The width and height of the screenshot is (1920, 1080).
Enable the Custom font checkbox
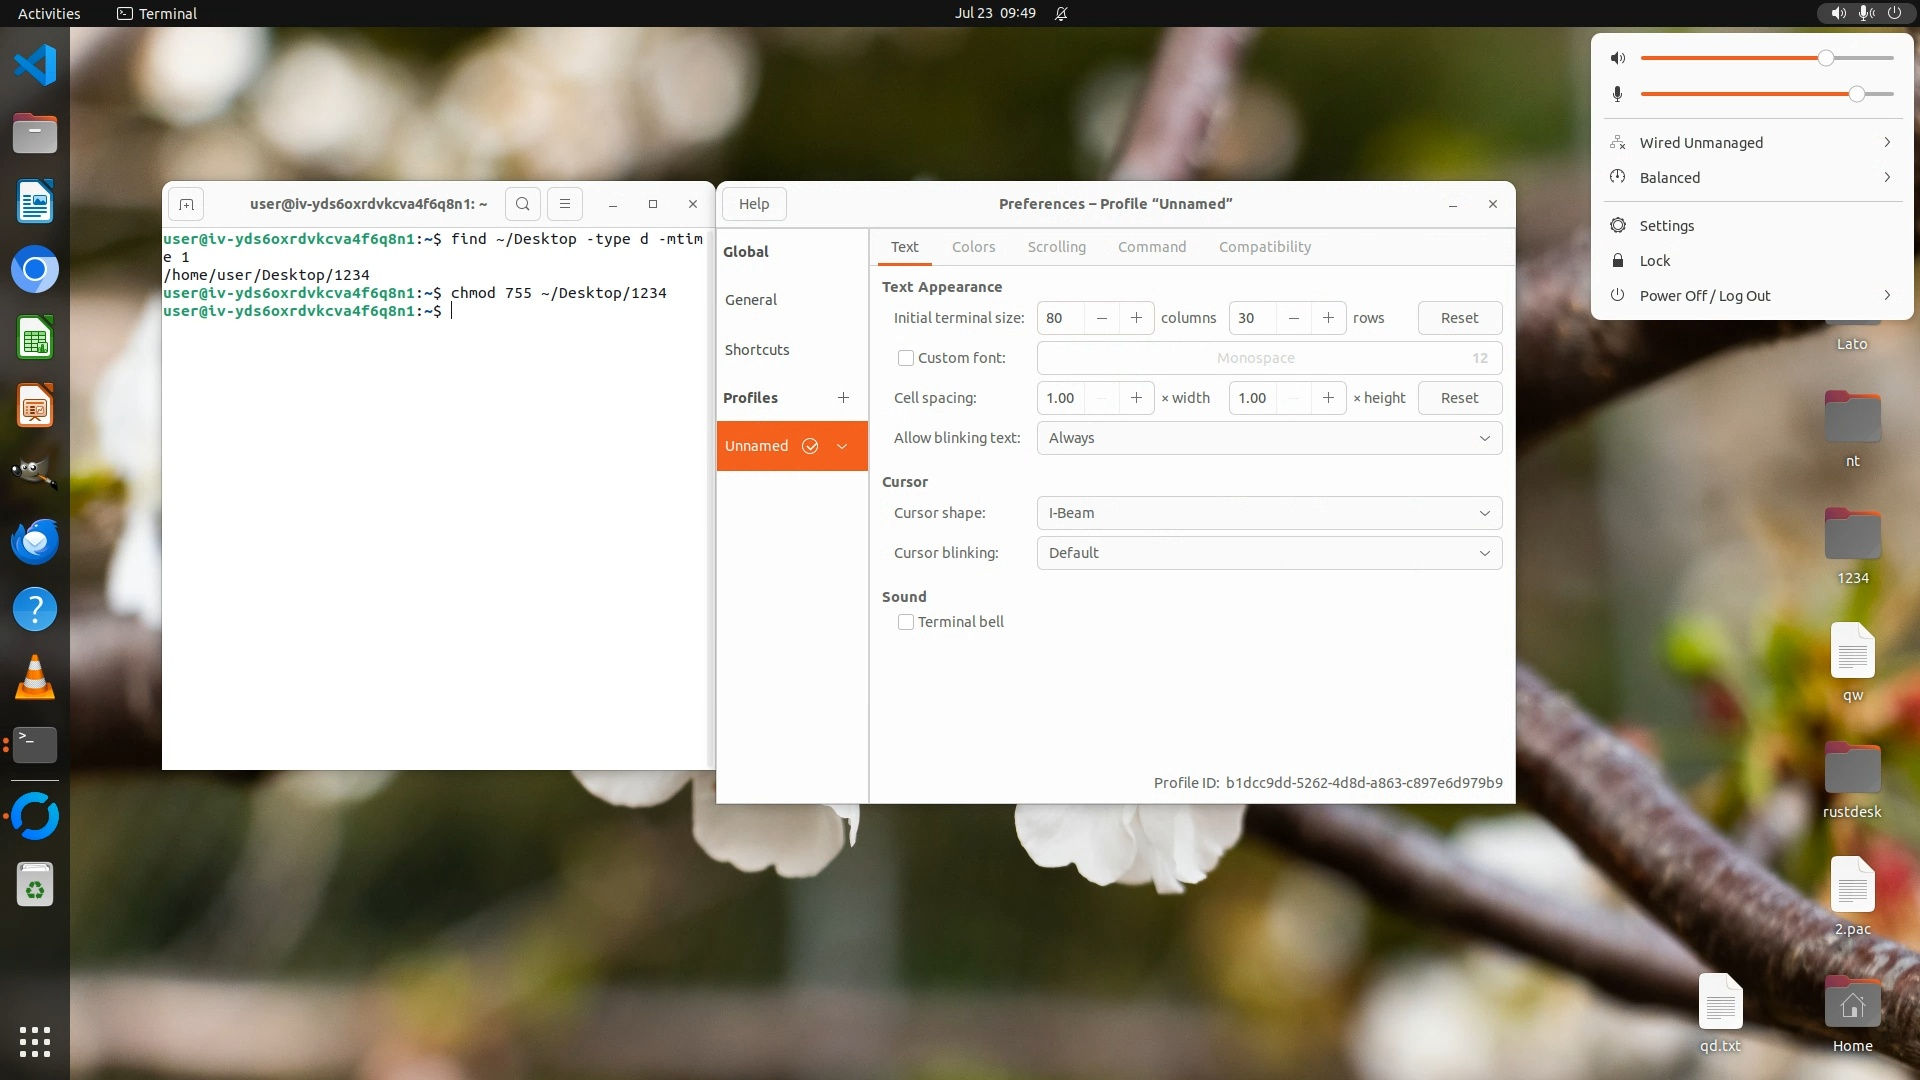906,358
